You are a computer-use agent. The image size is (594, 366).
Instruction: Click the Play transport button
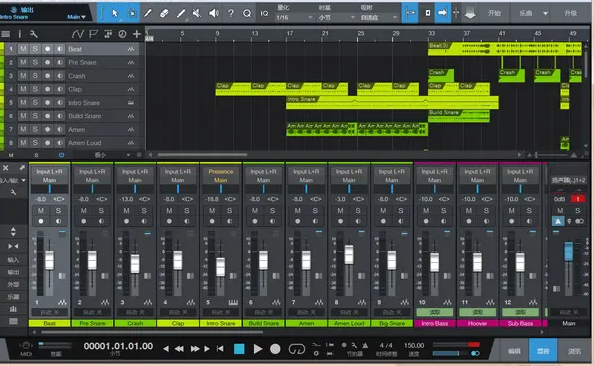pyautogui.click(x=258, y=349)
